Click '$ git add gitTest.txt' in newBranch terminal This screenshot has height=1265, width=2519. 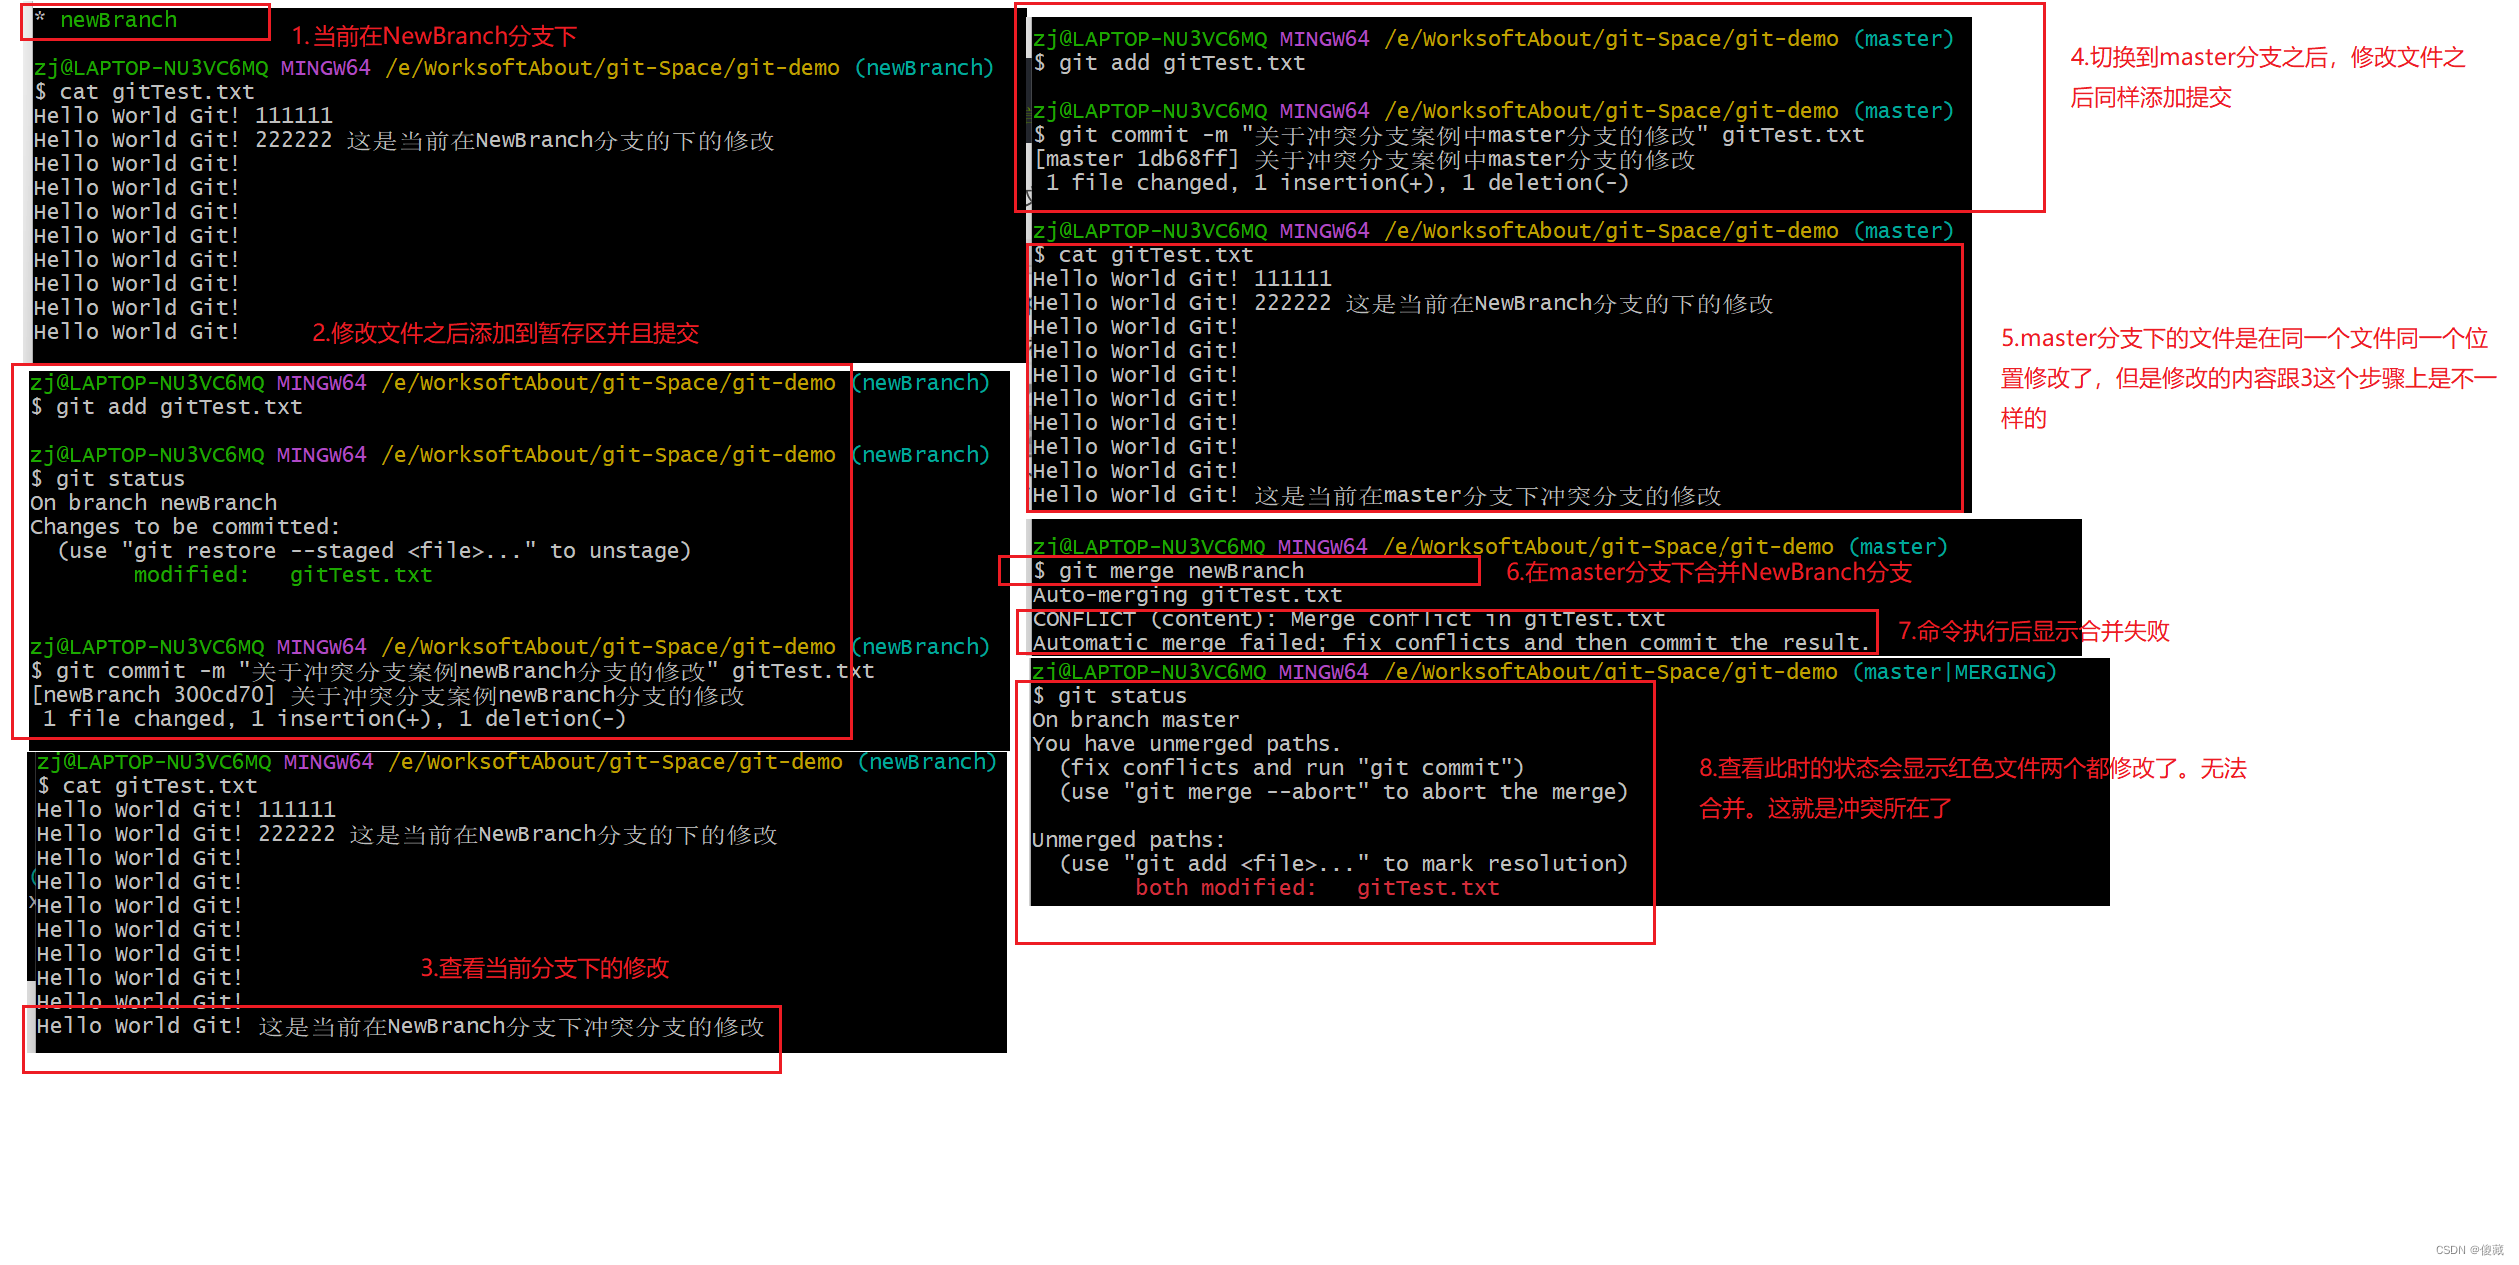tap(166, 407)
